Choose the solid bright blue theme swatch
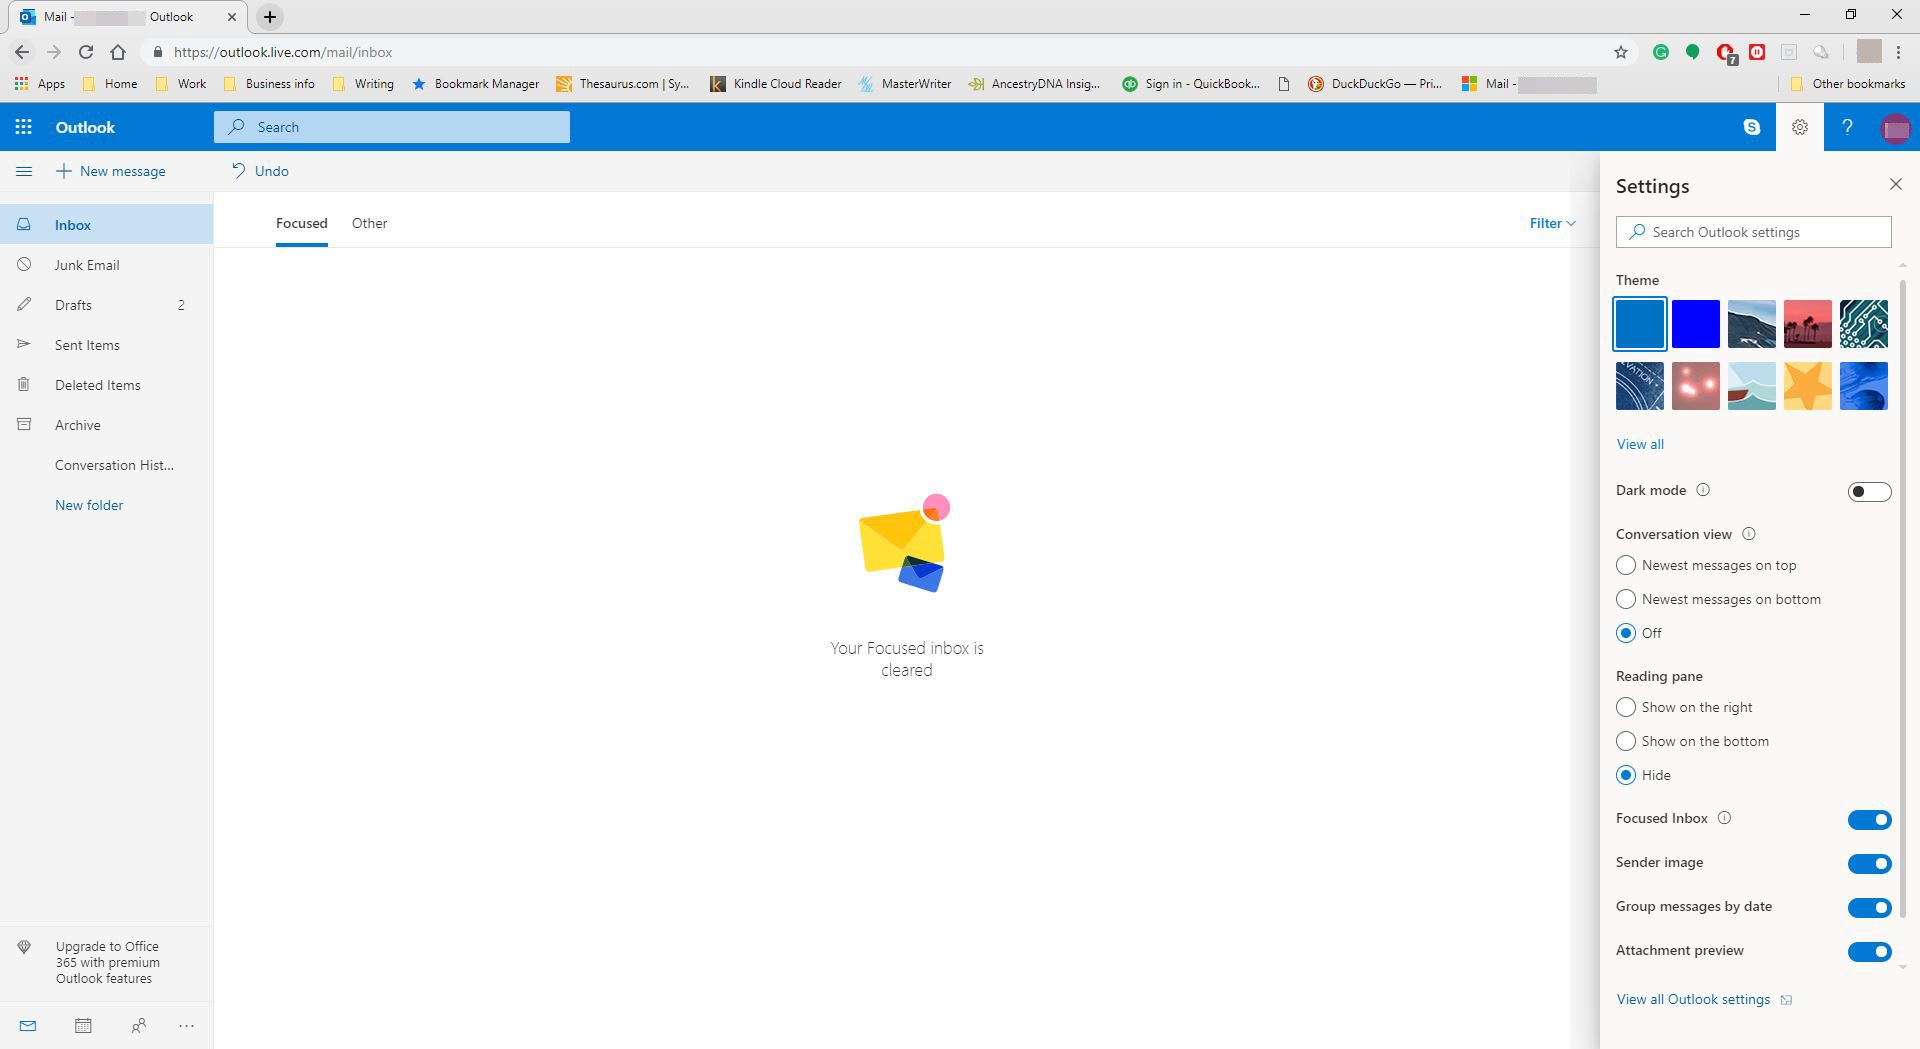The height and width of the screenshot is (1049, 1920). [x=1696, y=324]
